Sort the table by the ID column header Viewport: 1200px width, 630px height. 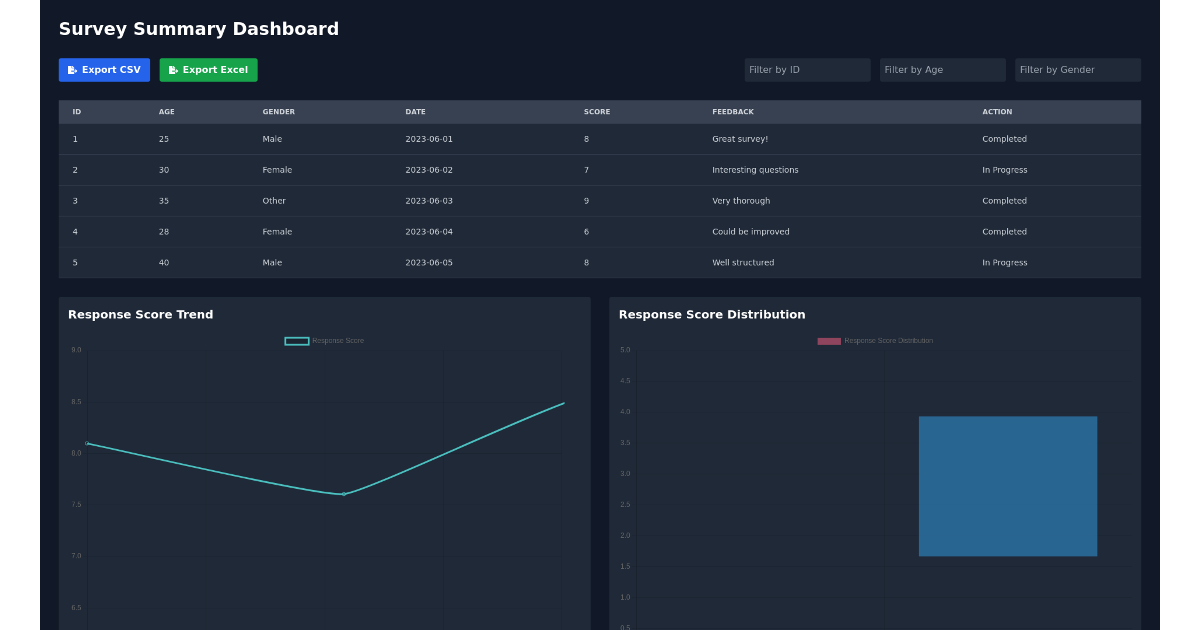click(76, 111)
